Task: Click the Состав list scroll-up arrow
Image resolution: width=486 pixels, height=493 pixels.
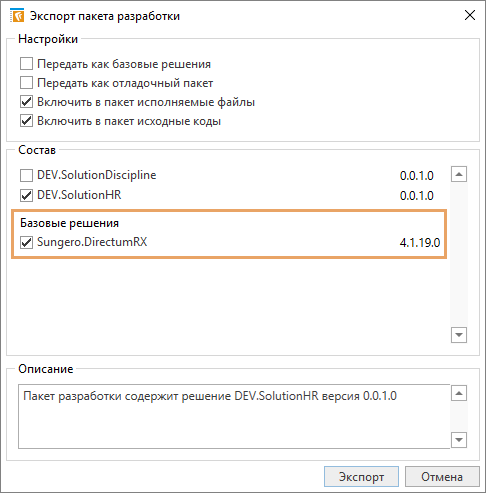Action: point(459,174)
